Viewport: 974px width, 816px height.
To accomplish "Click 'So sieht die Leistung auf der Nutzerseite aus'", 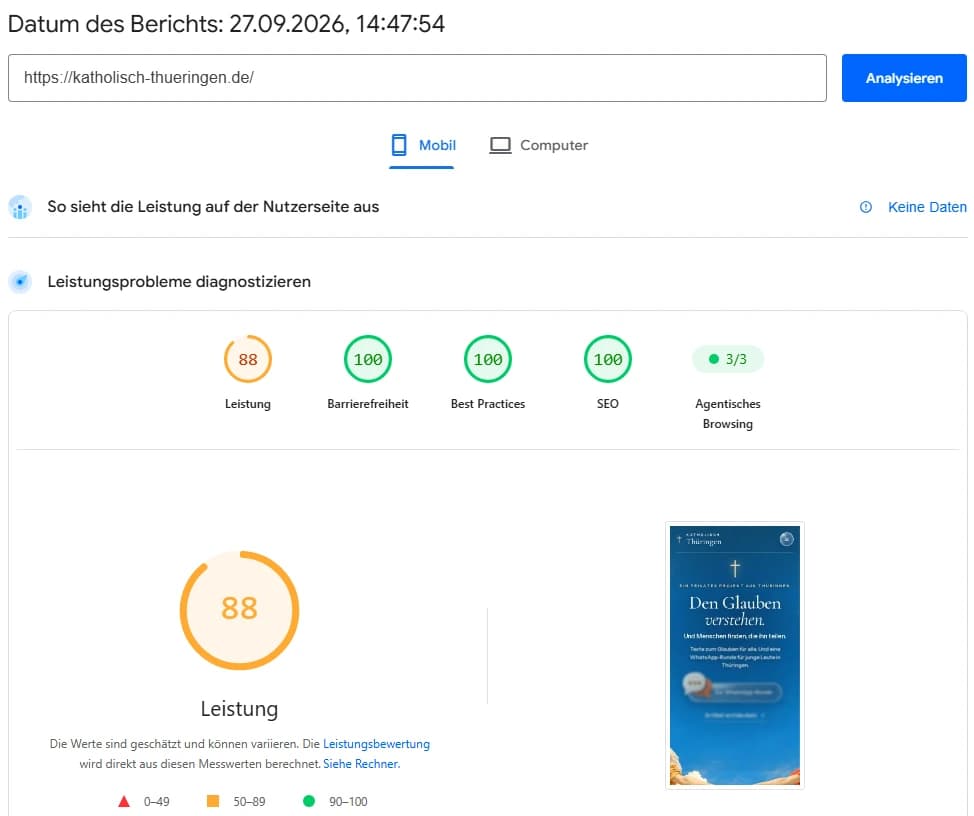I will 213,207.
